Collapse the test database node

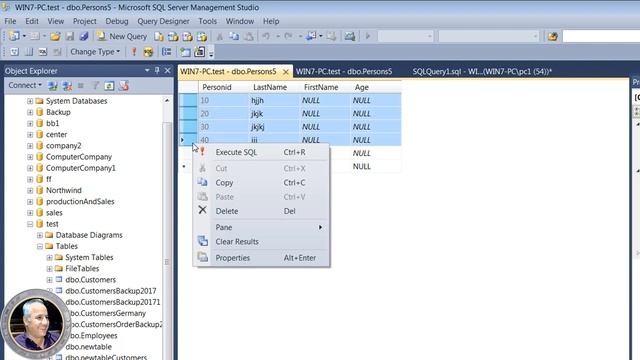pos(30,224)
